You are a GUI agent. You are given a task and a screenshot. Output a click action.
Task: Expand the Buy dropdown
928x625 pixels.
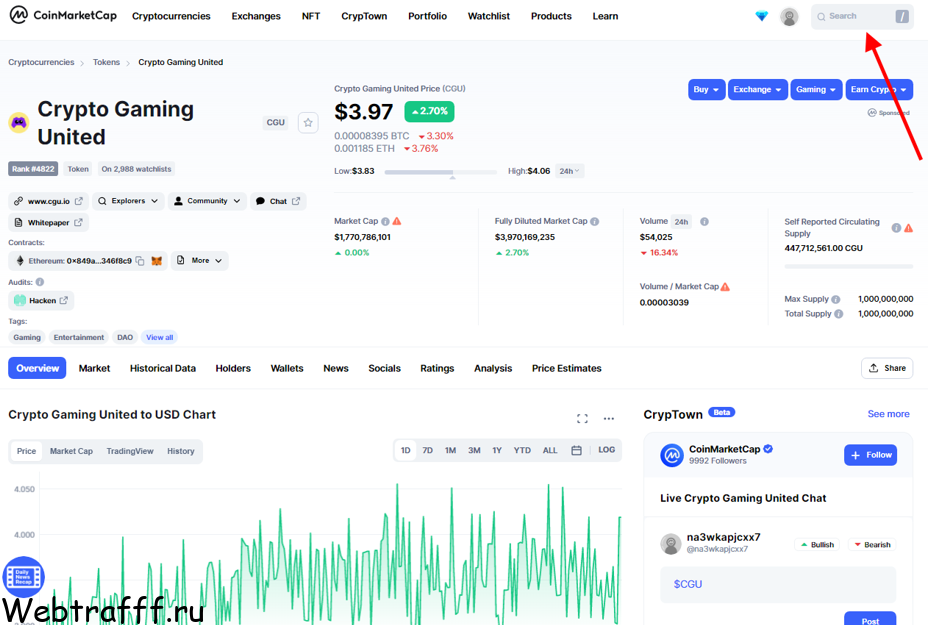[x=707, y=89]
